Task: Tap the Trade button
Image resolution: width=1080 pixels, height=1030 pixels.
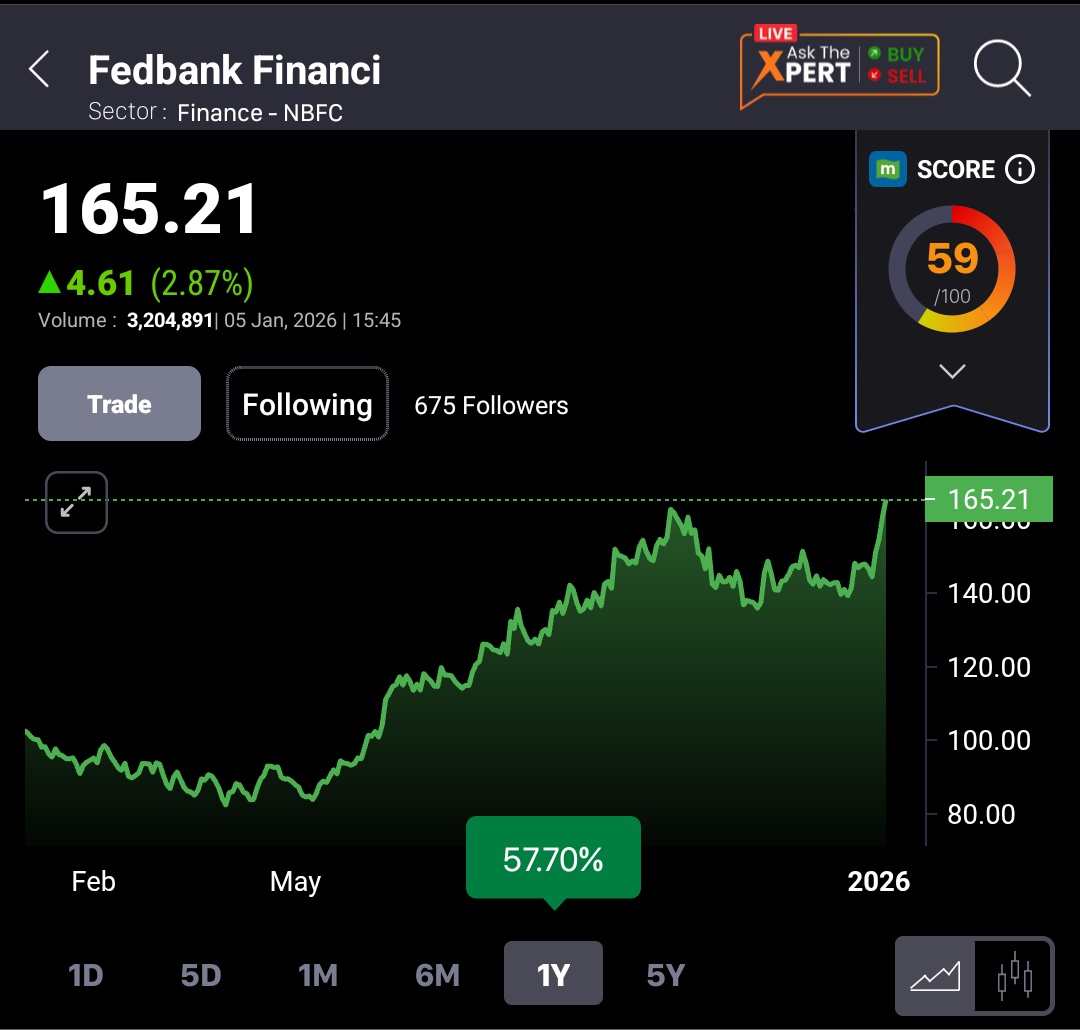Action: click(x=119, y=404)
